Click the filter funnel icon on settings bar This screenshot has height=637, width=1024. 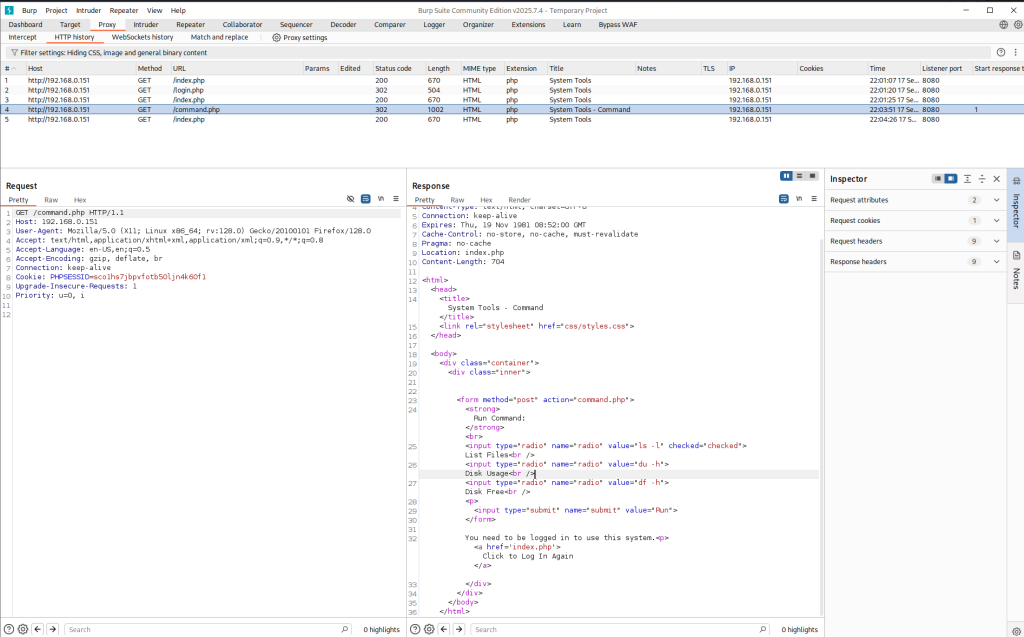coord(13,52)
